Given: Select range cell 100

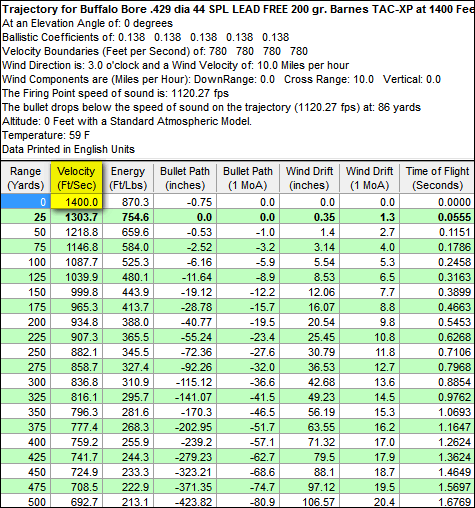Looking at the screenshot, I should tap(25, 262).
